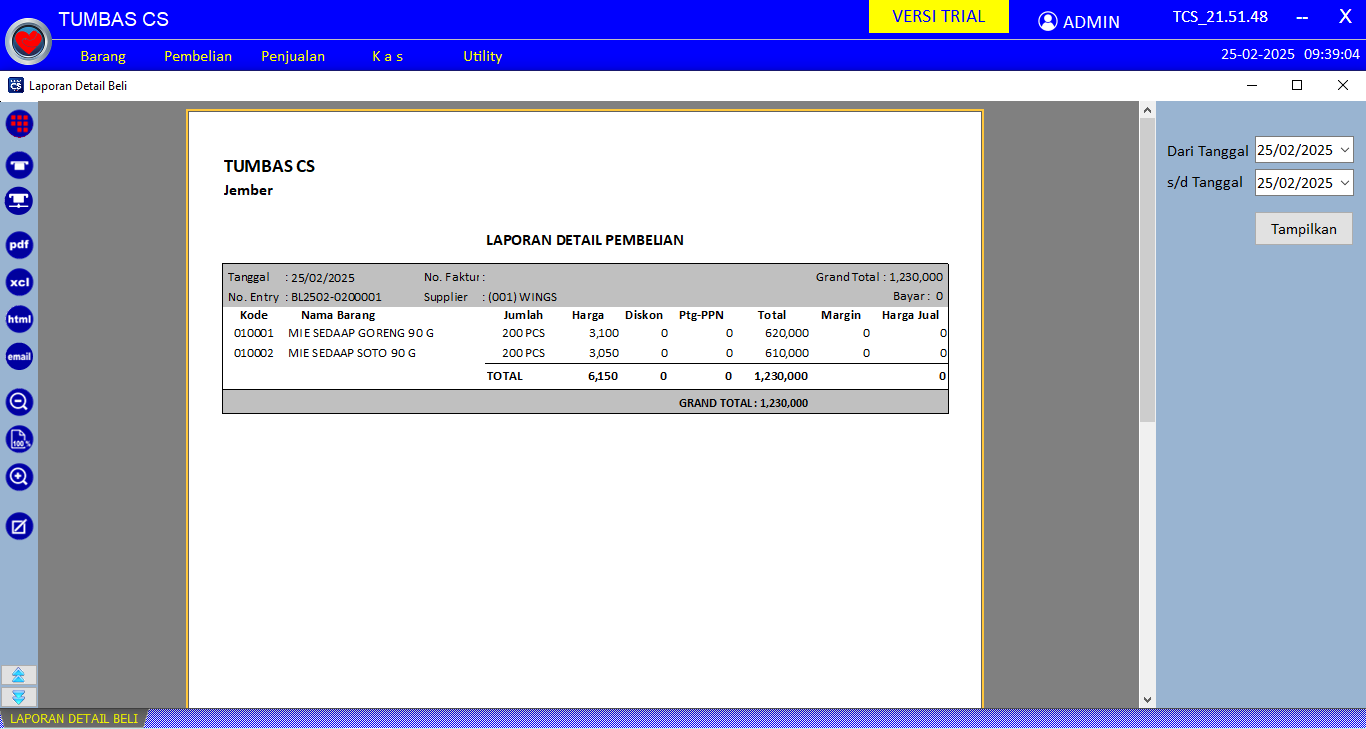Click the red grid icon in the sidebar
This screenshot has width=1366, height=729.
tap(19, 124)
